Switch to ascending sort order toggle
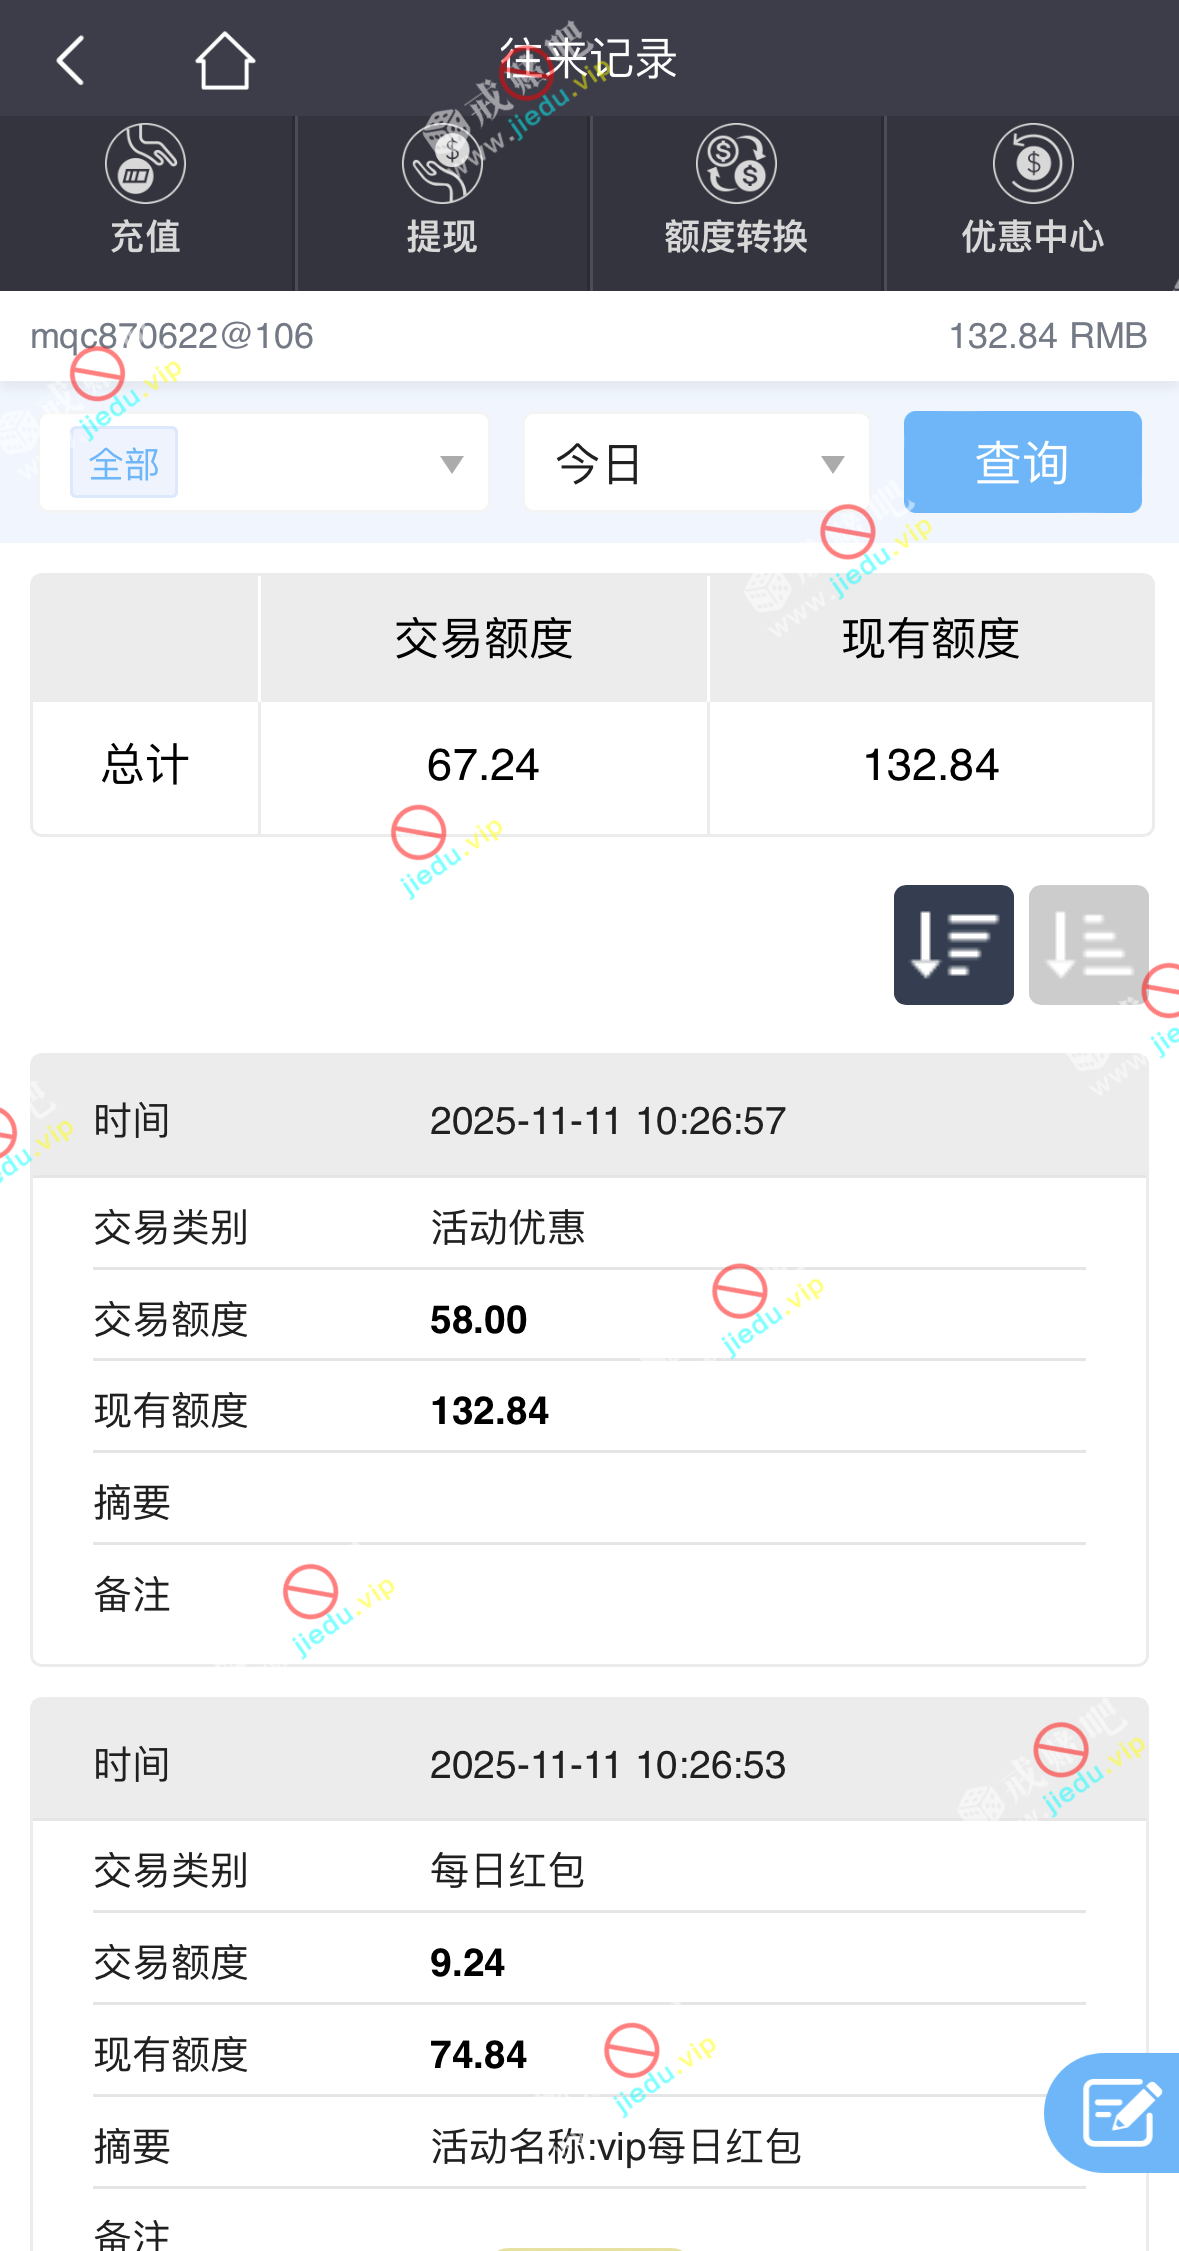This screenshot has height=2251, width=1179. pos(1088,945)
